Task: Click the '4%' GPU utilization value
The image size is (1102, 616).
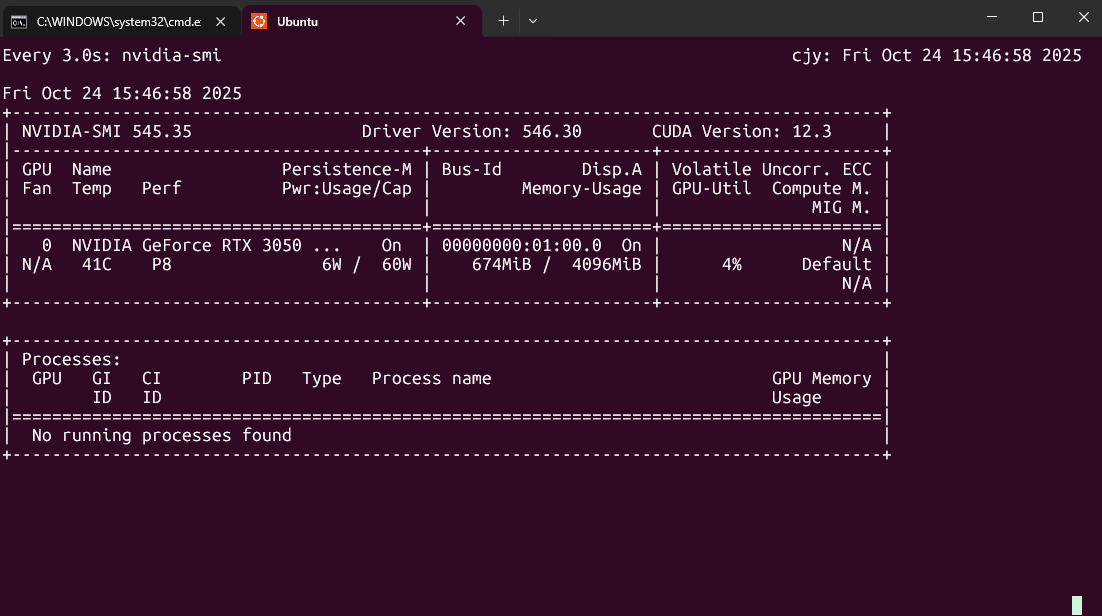Action: tap(732, 264)
